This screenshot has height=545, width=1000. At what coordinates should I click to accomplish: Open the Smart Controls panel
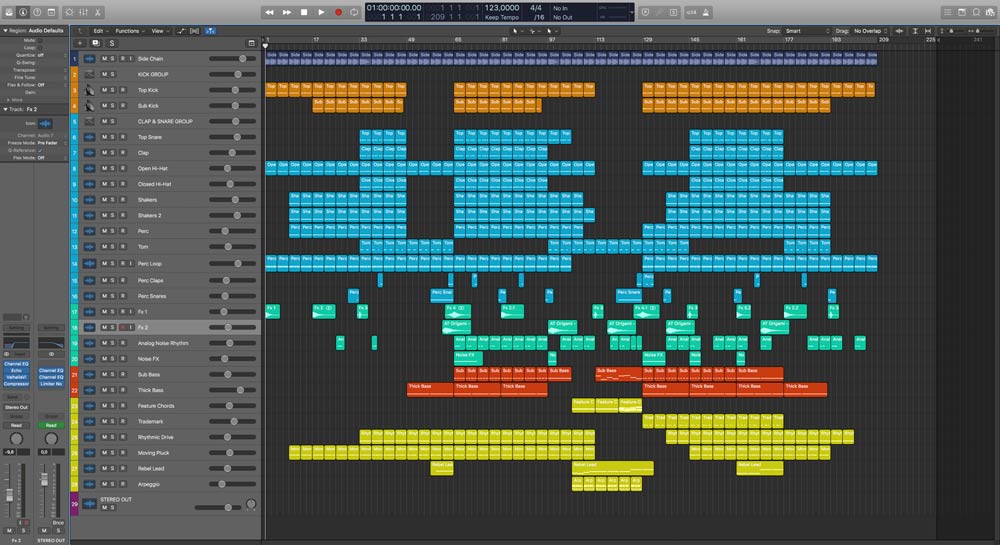tap(67, 12)
